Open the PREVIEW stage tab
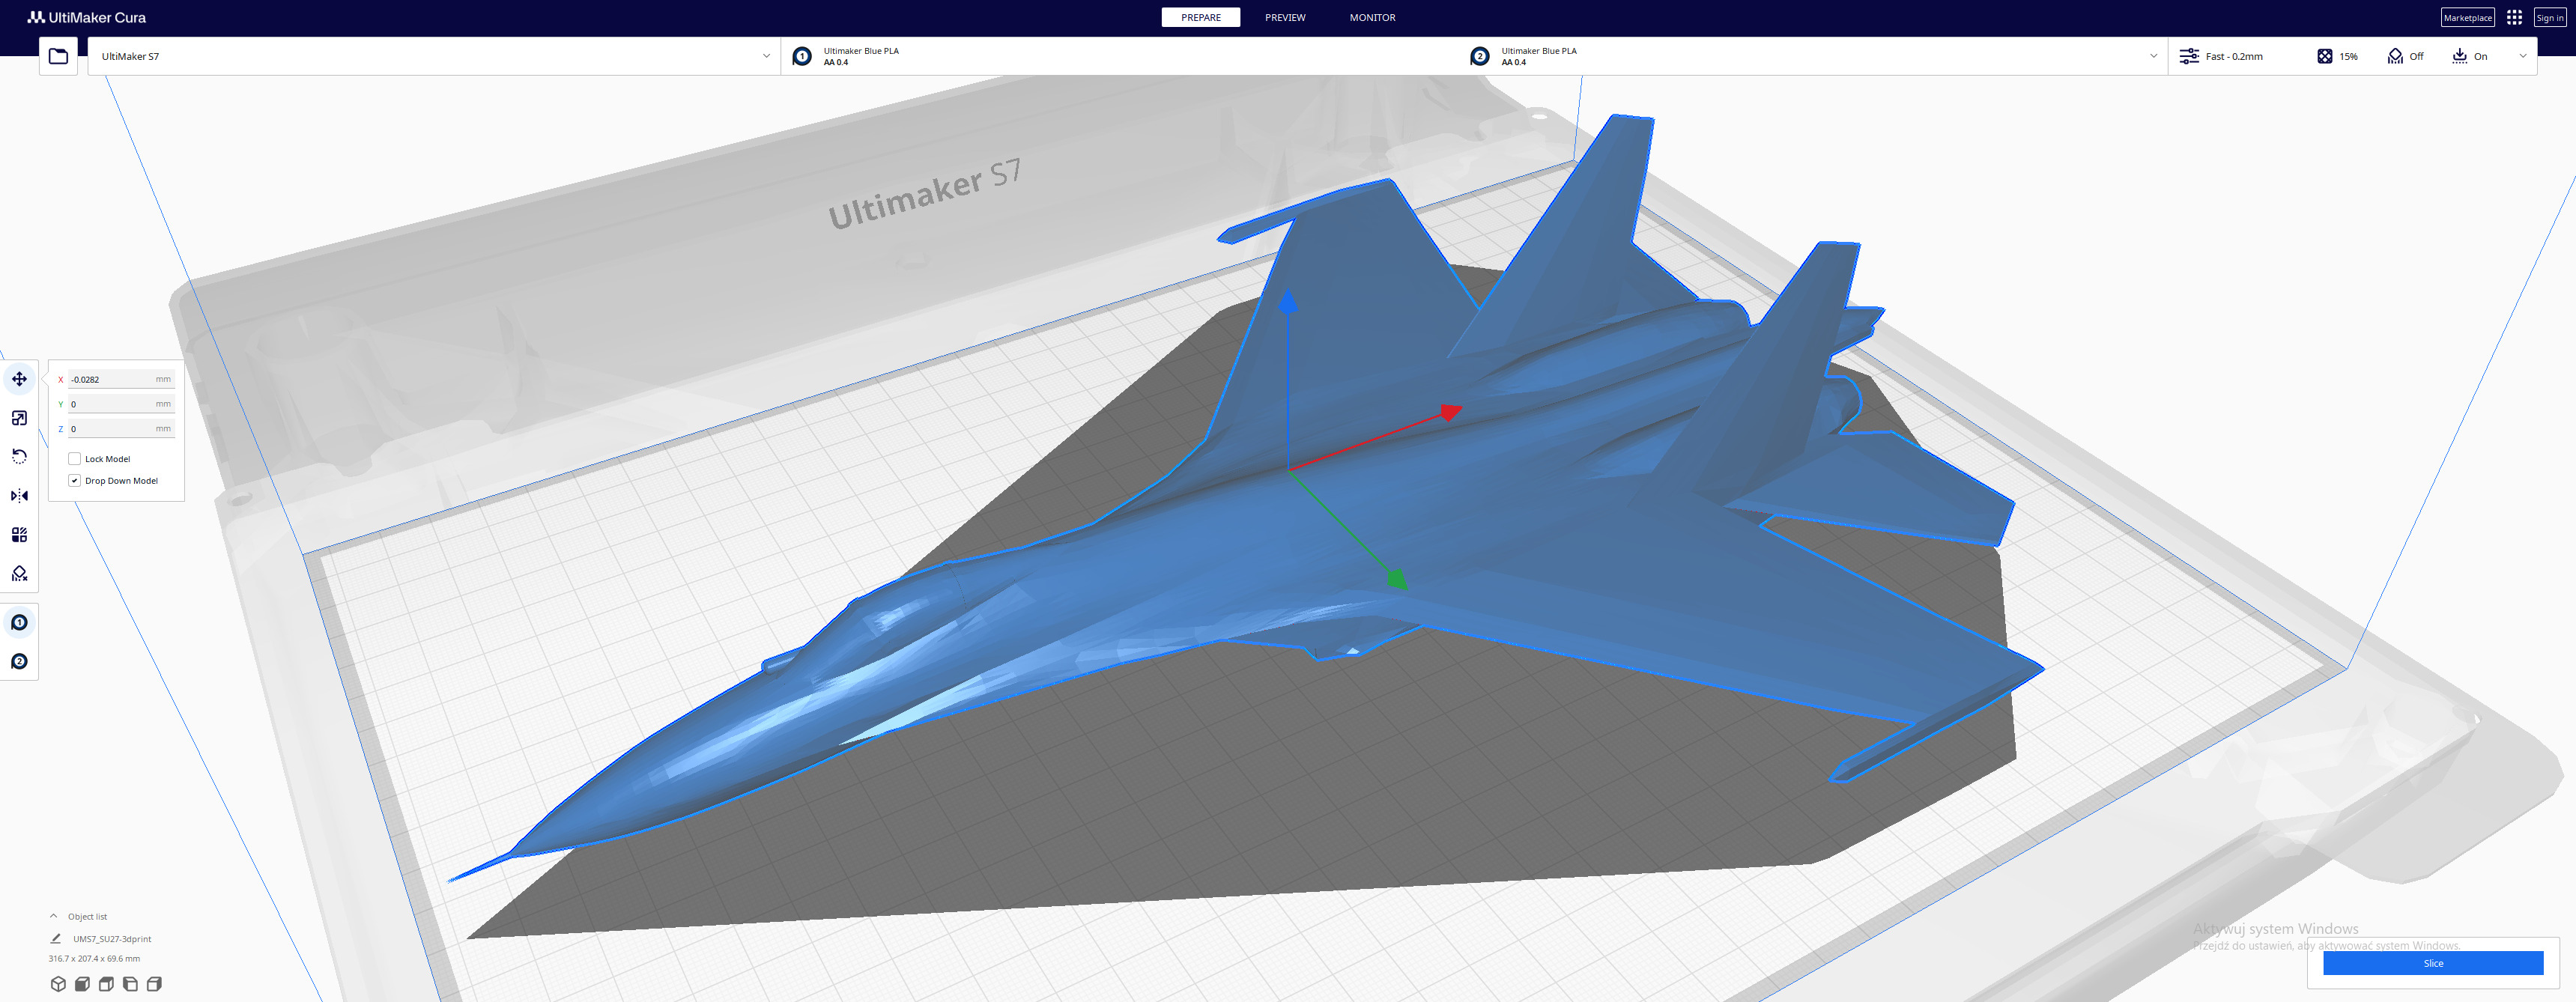The width and height of the screenshot is (2576, 1002). (x=1285, y=17)
